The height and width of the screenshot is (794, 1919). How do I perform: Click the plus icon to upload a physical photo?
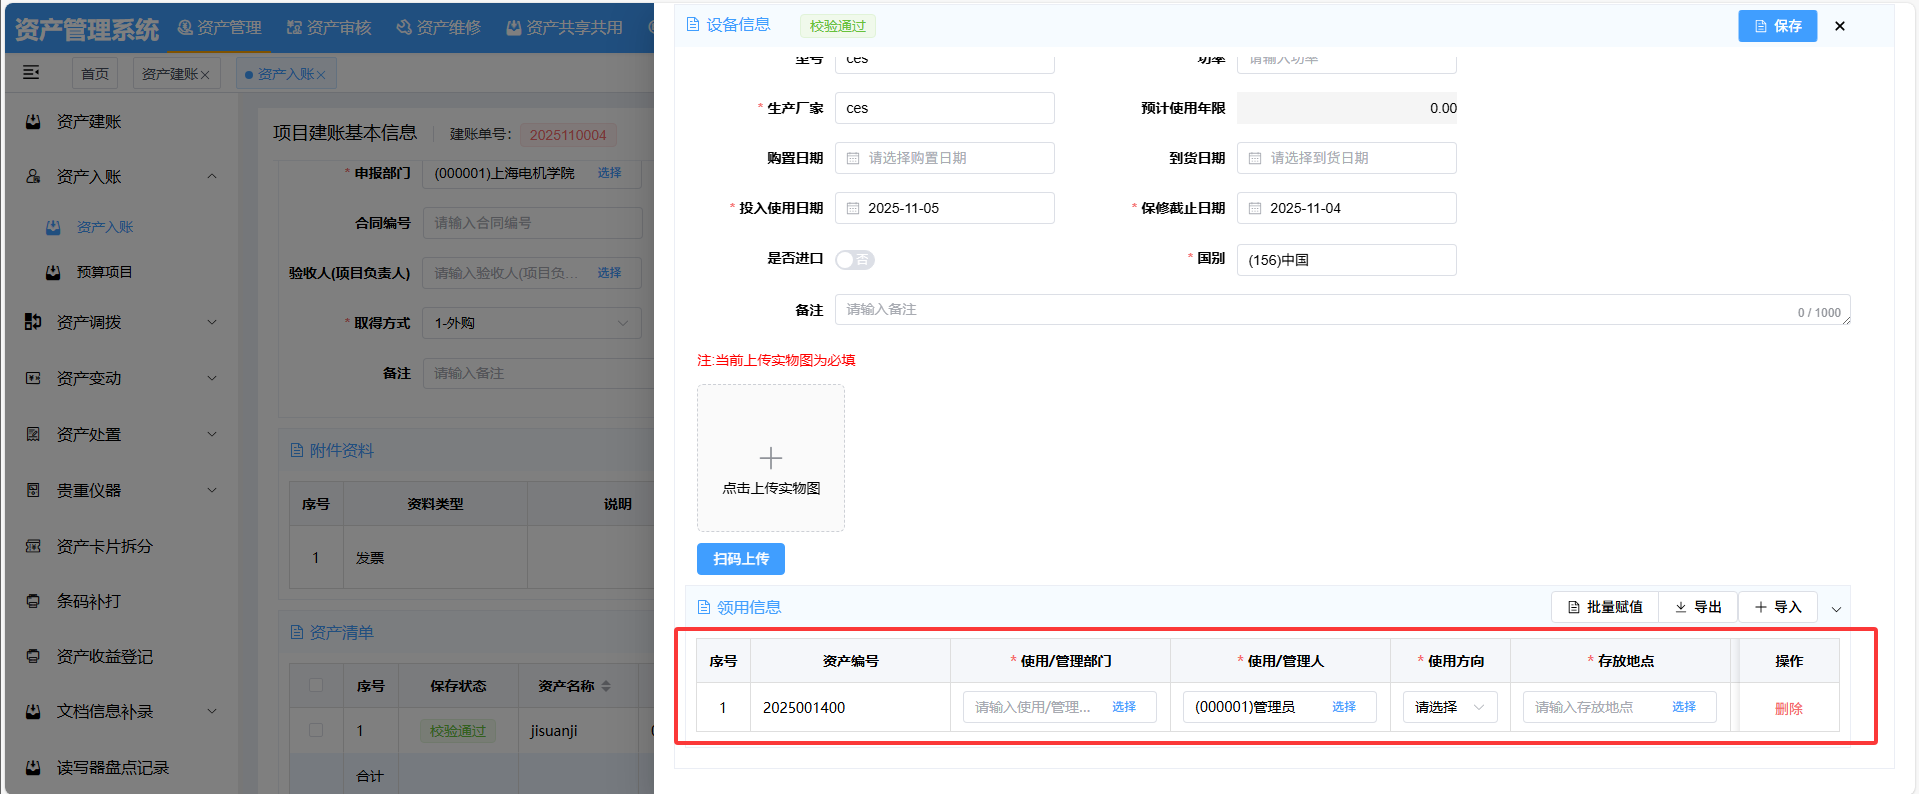(770, 458)
